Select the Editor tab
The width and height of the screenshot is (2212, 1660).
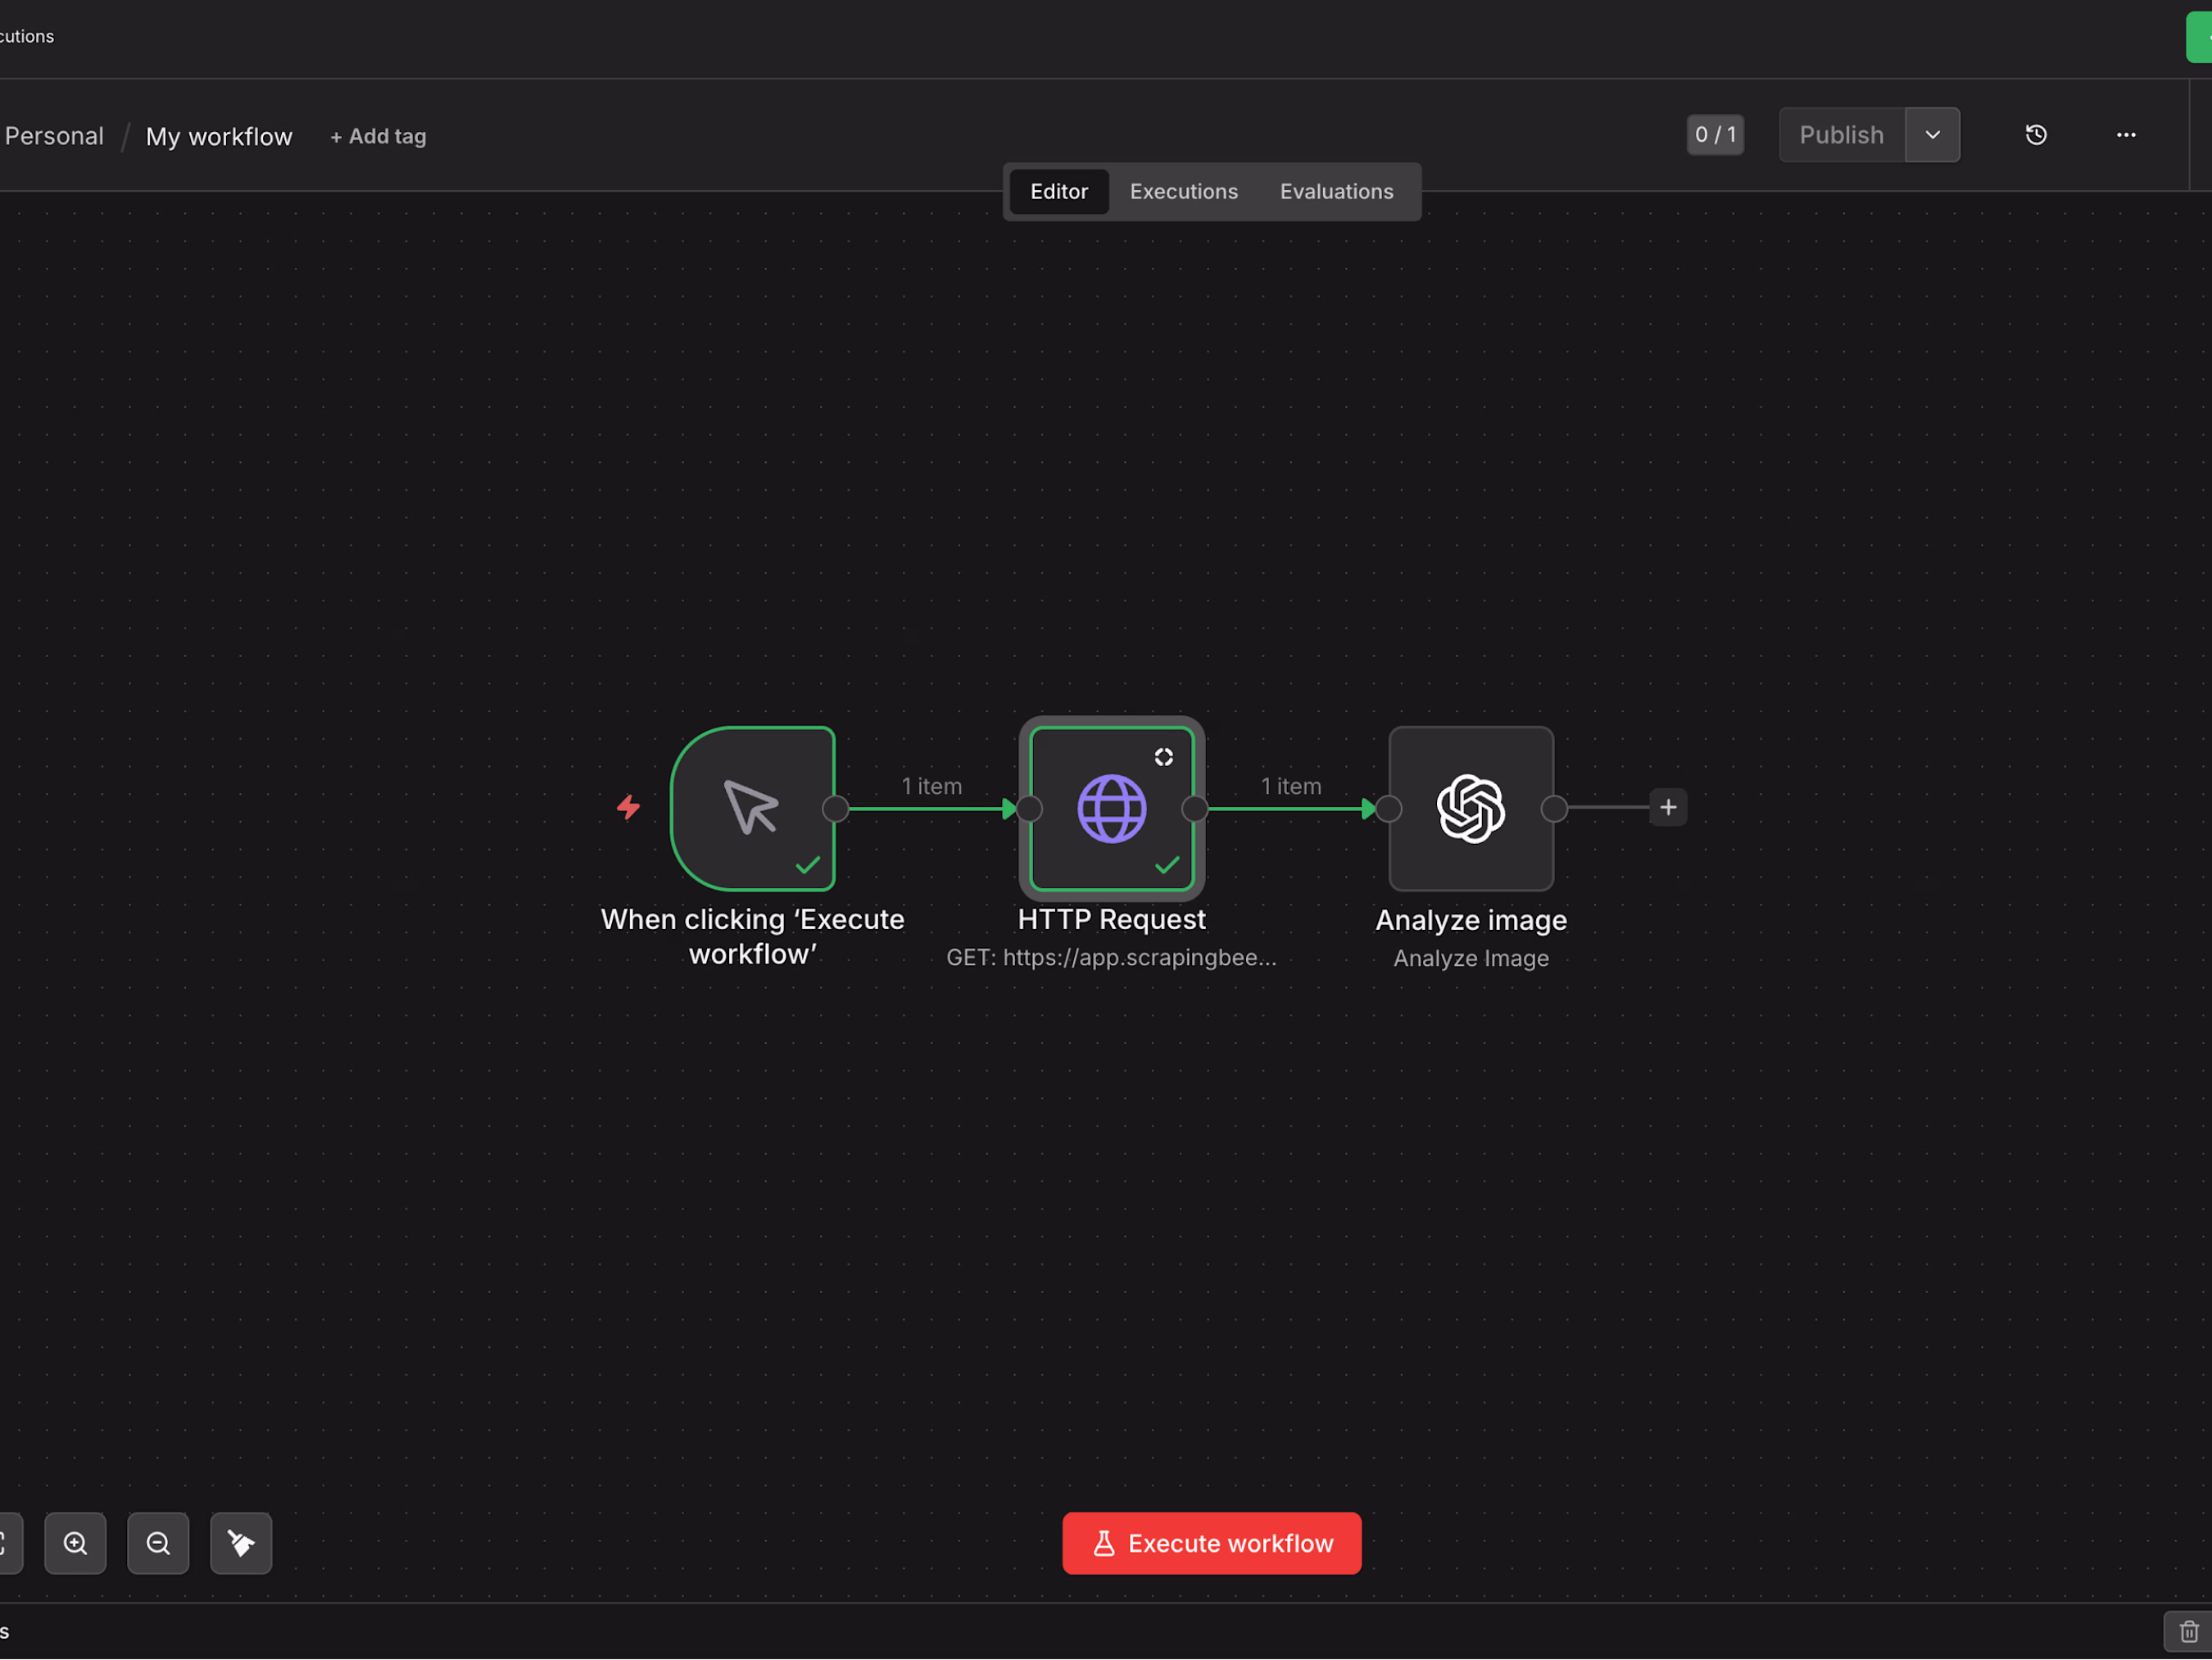(x=1059, y=191)
